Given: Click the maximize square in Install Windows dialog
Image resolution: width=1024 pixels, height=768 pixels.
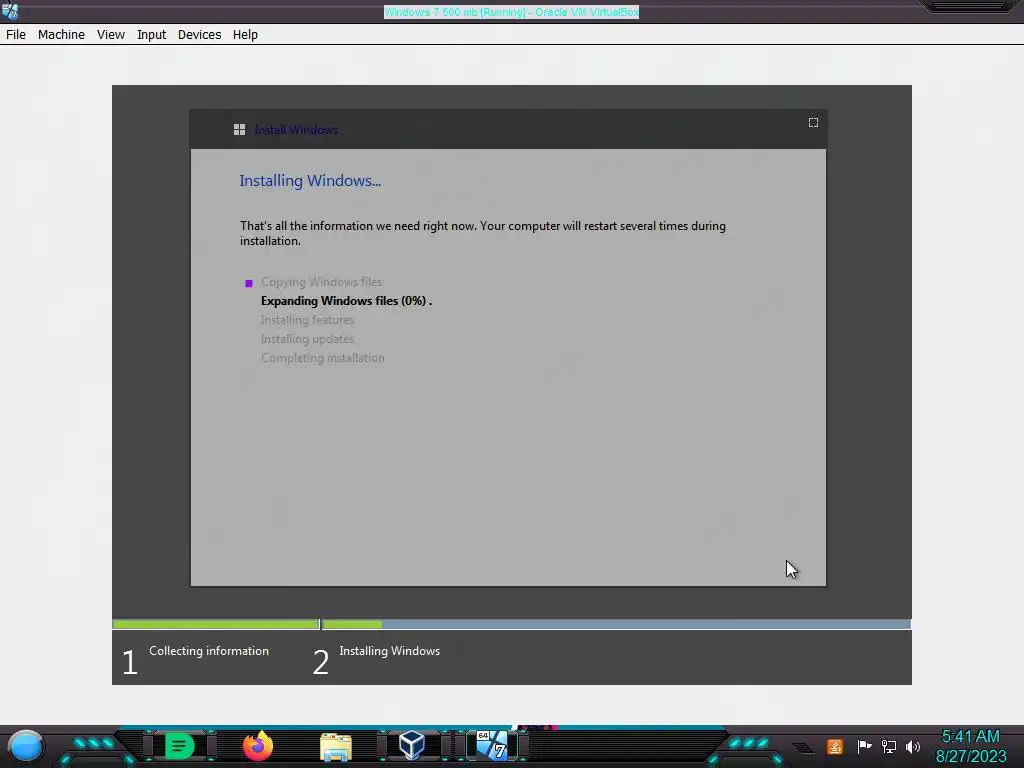Looking at the screenshot, I should (x=813, y=123).
